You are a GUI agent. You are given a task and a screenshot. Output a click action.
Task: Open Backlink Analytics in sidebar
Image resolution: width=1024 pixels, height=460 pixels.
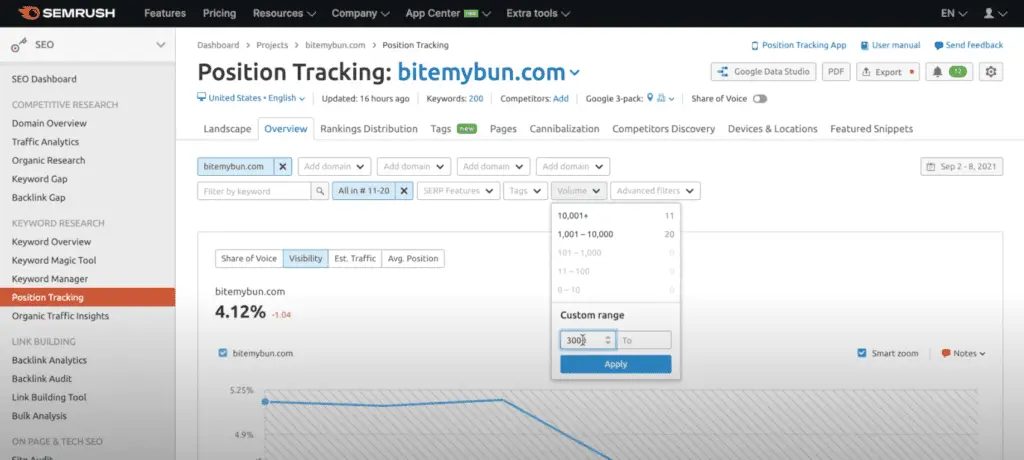click(x=49, y=360)
